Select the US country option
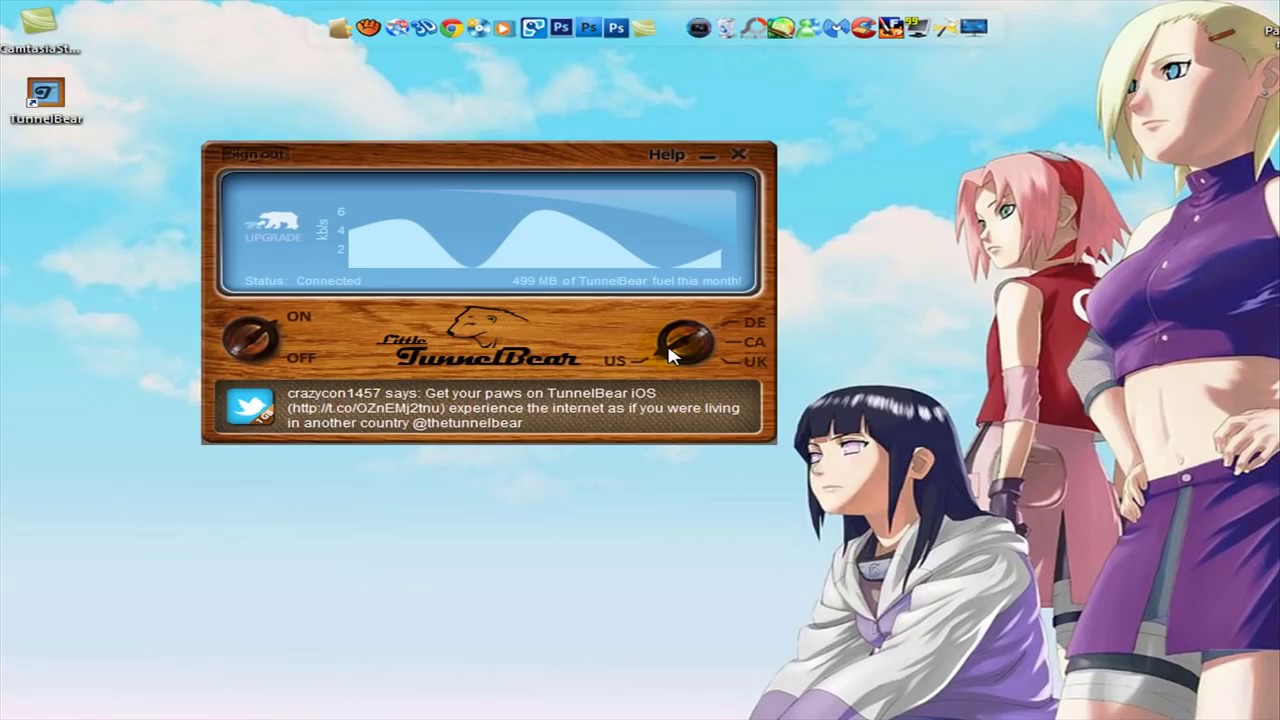 click(x=614, y=361)
